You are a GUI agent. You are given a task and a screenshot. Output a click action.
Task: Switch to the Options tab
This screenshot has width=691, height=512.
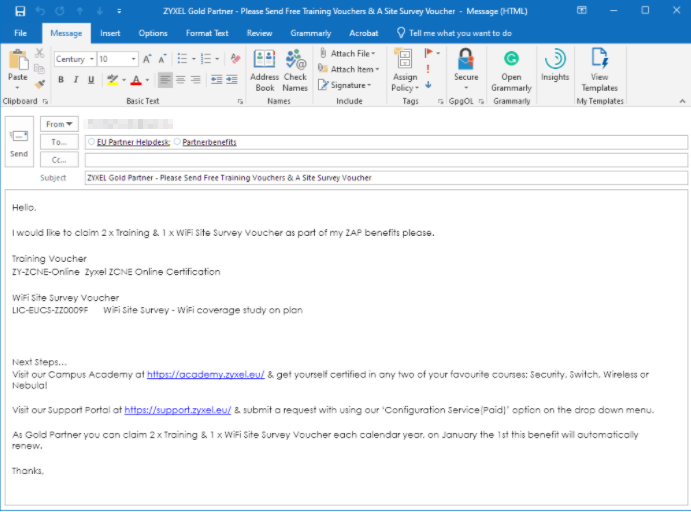(153, 33)
